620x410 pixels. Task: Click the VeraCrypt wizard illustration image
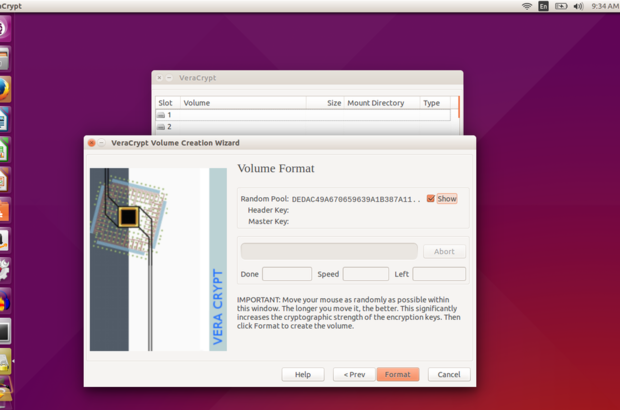158,259
